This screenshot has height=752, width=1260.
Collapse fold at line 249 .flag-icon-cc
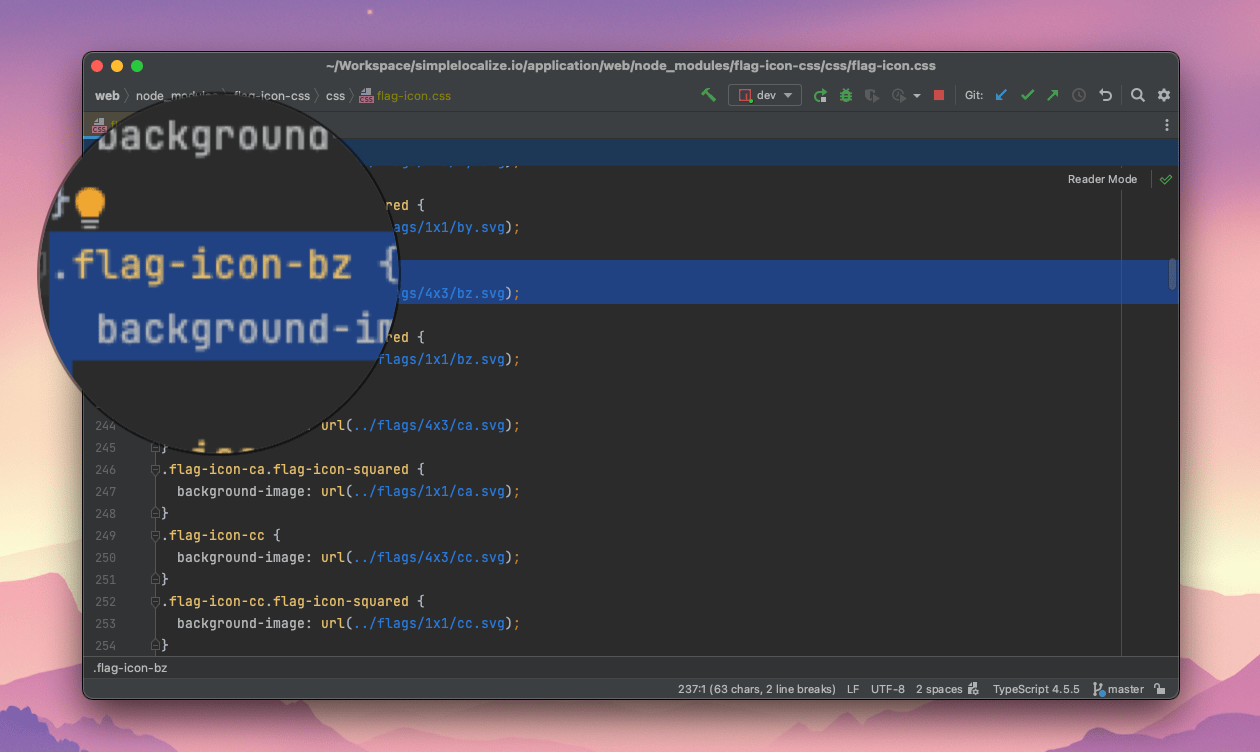pos(155,535)
